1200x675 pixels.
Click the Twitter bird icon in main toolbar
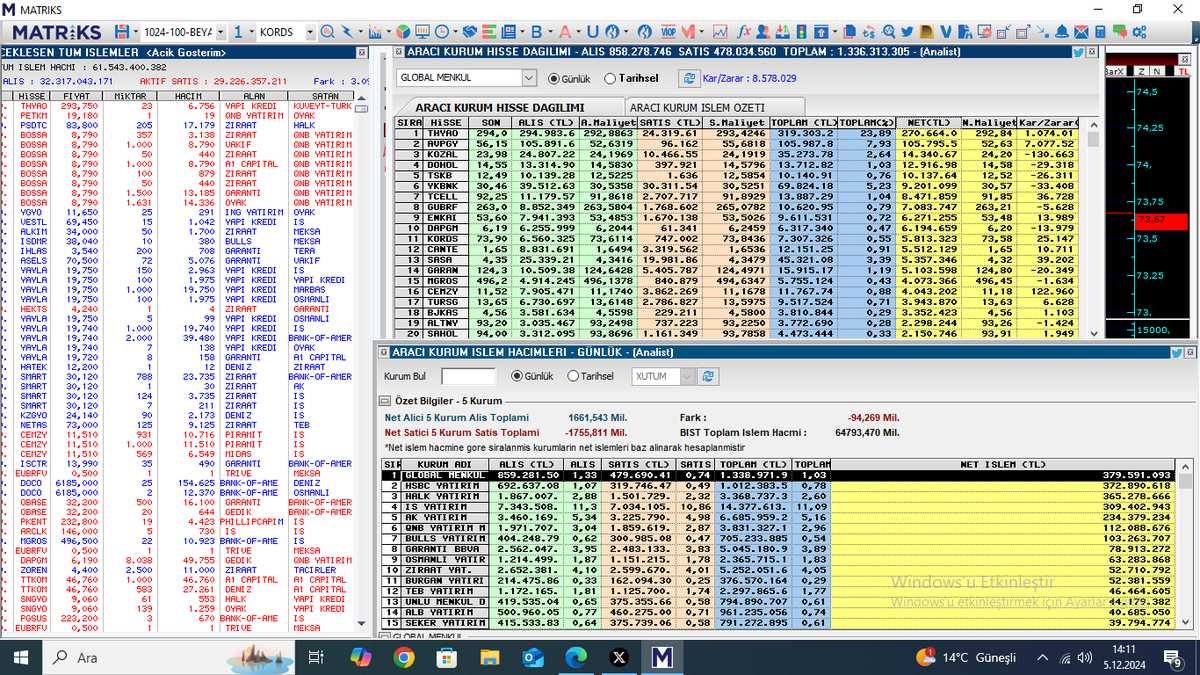tap(907, 32)
